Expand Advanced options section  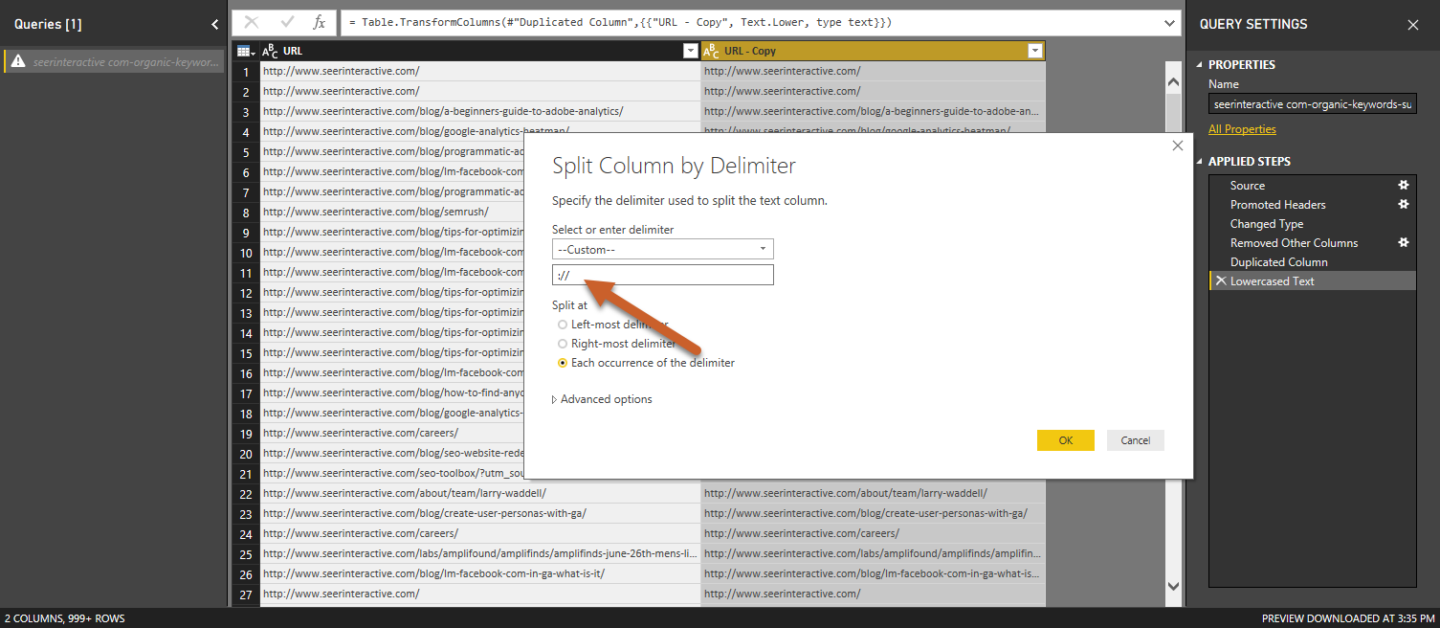[602, 399]
